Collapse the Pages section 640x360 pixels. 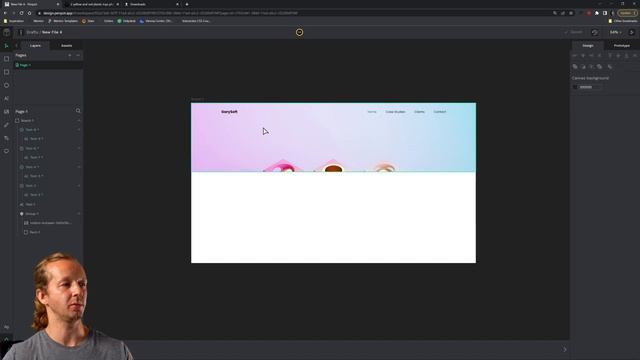click(78, 55)
